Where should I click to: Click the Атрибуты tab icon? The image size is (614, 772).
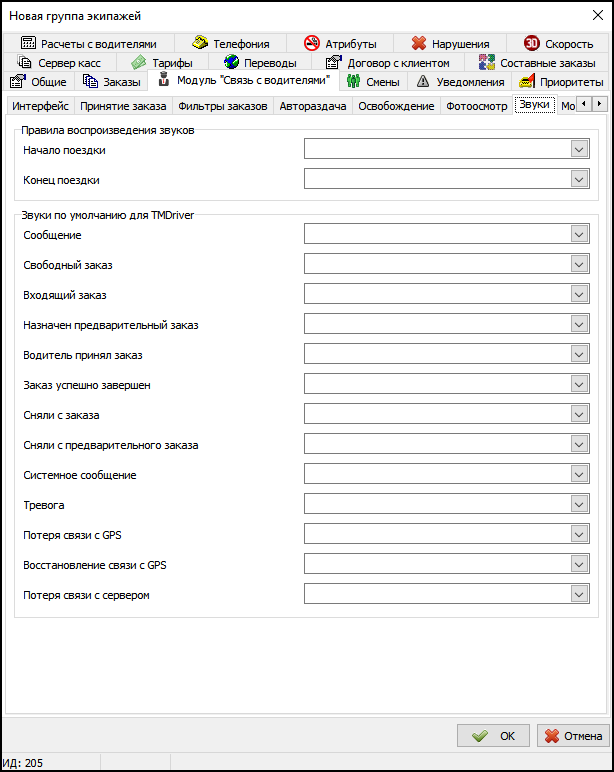311,44
